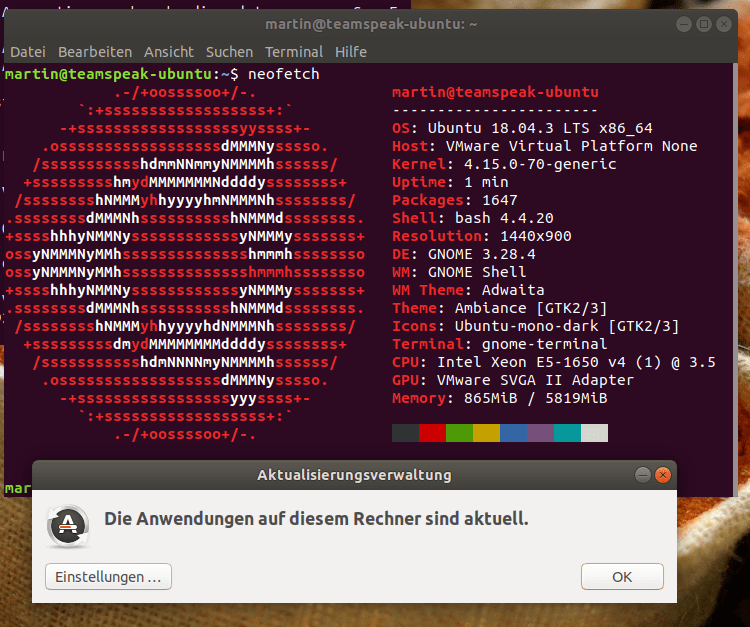The height and width of the screenshot is (627, 750).
Task: Click the Shell value bash 4.4.20
Action: tap(504, 218)
